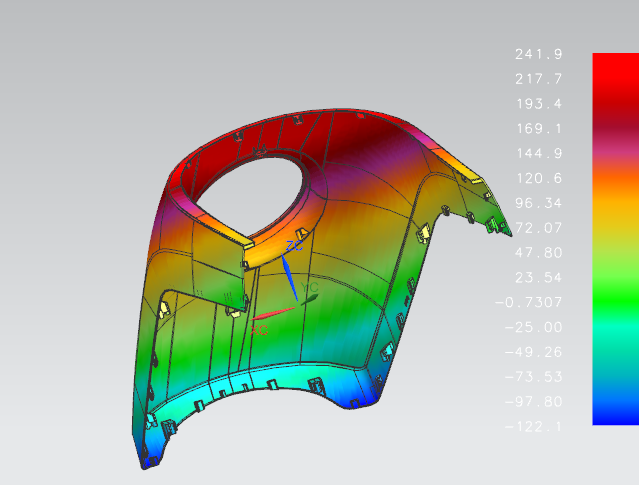Click the maximum legend value 241.9

pyautogui.click(x=538, y=54)
